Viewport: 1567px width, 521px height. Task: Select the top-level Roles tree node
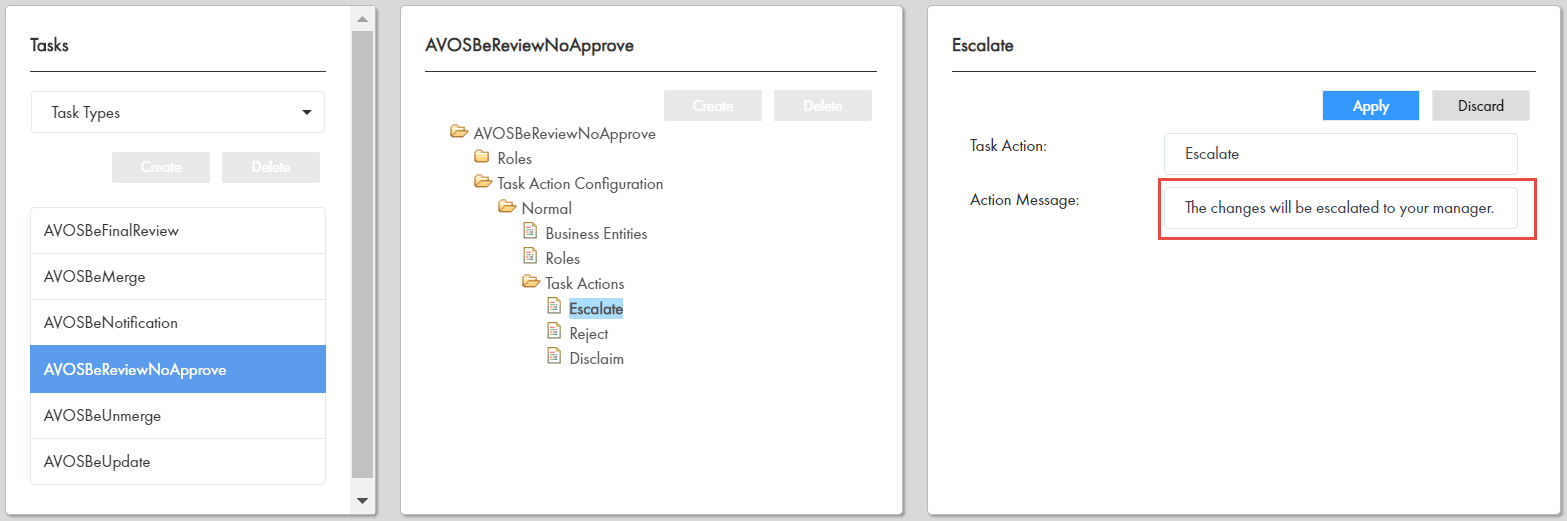pyautogui.click(x=515, y=159)
